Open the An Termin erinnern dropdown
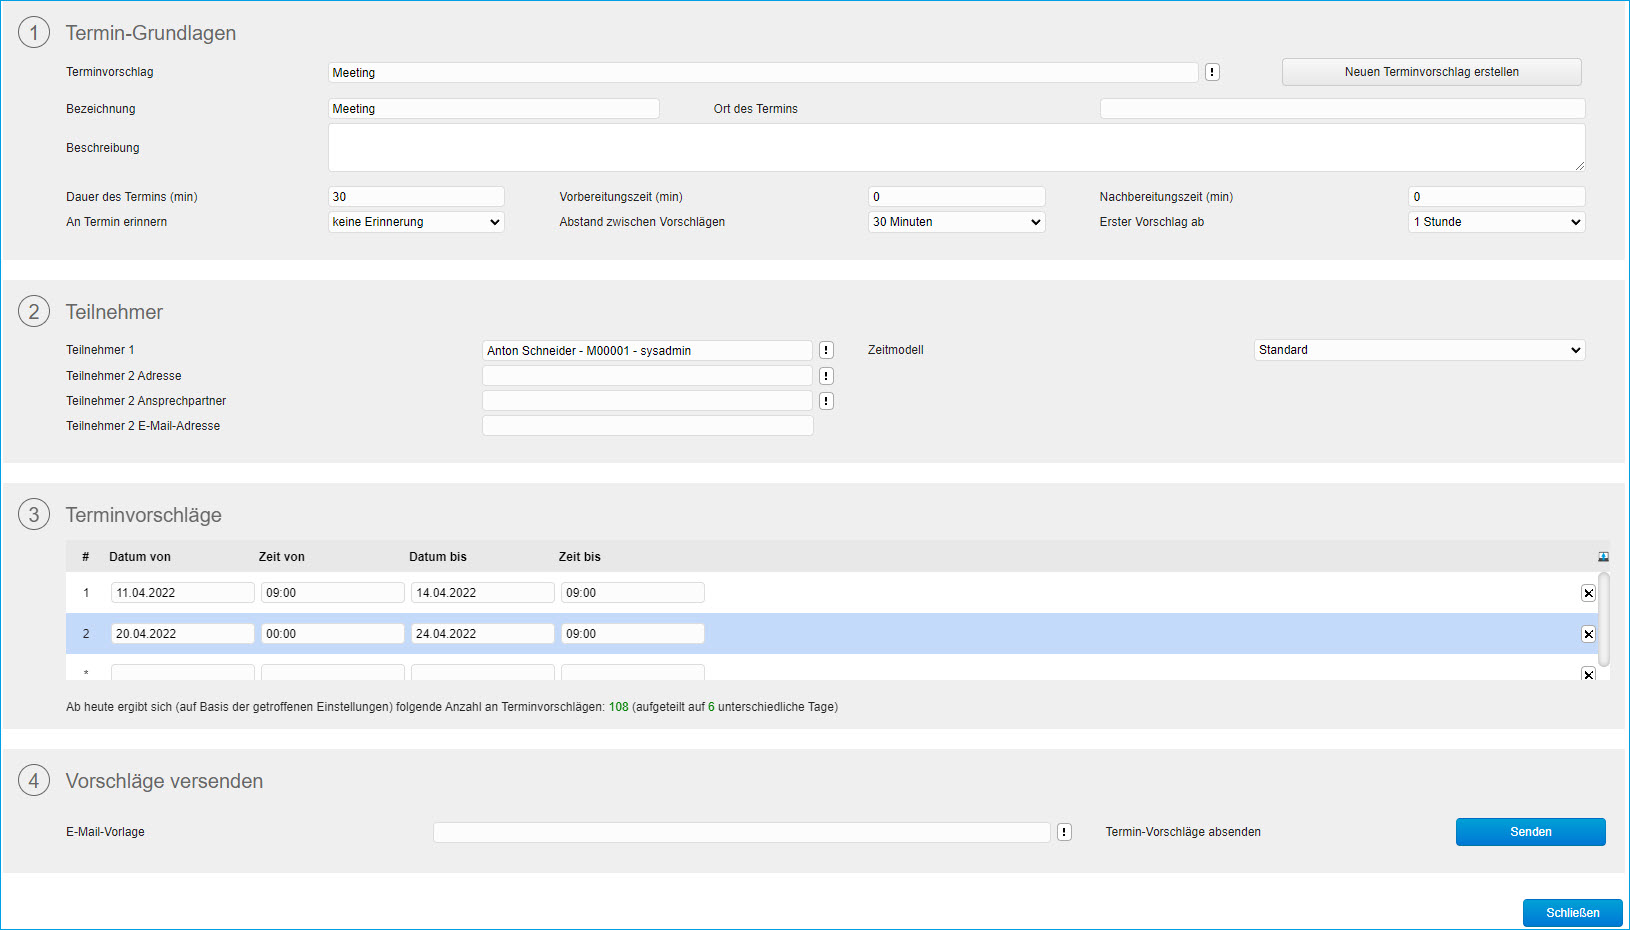1630x930 pixels. [x=416, y=222]
